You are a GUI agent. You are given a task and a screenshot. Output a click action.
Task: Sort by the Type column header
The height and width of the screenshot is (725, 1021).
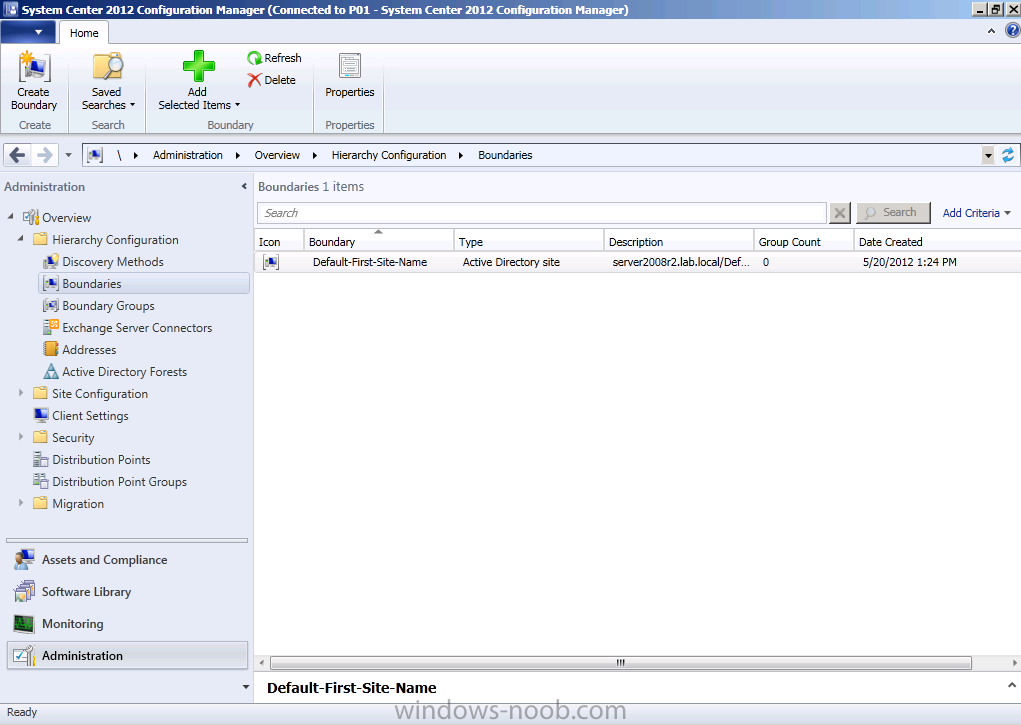point(529,241)
